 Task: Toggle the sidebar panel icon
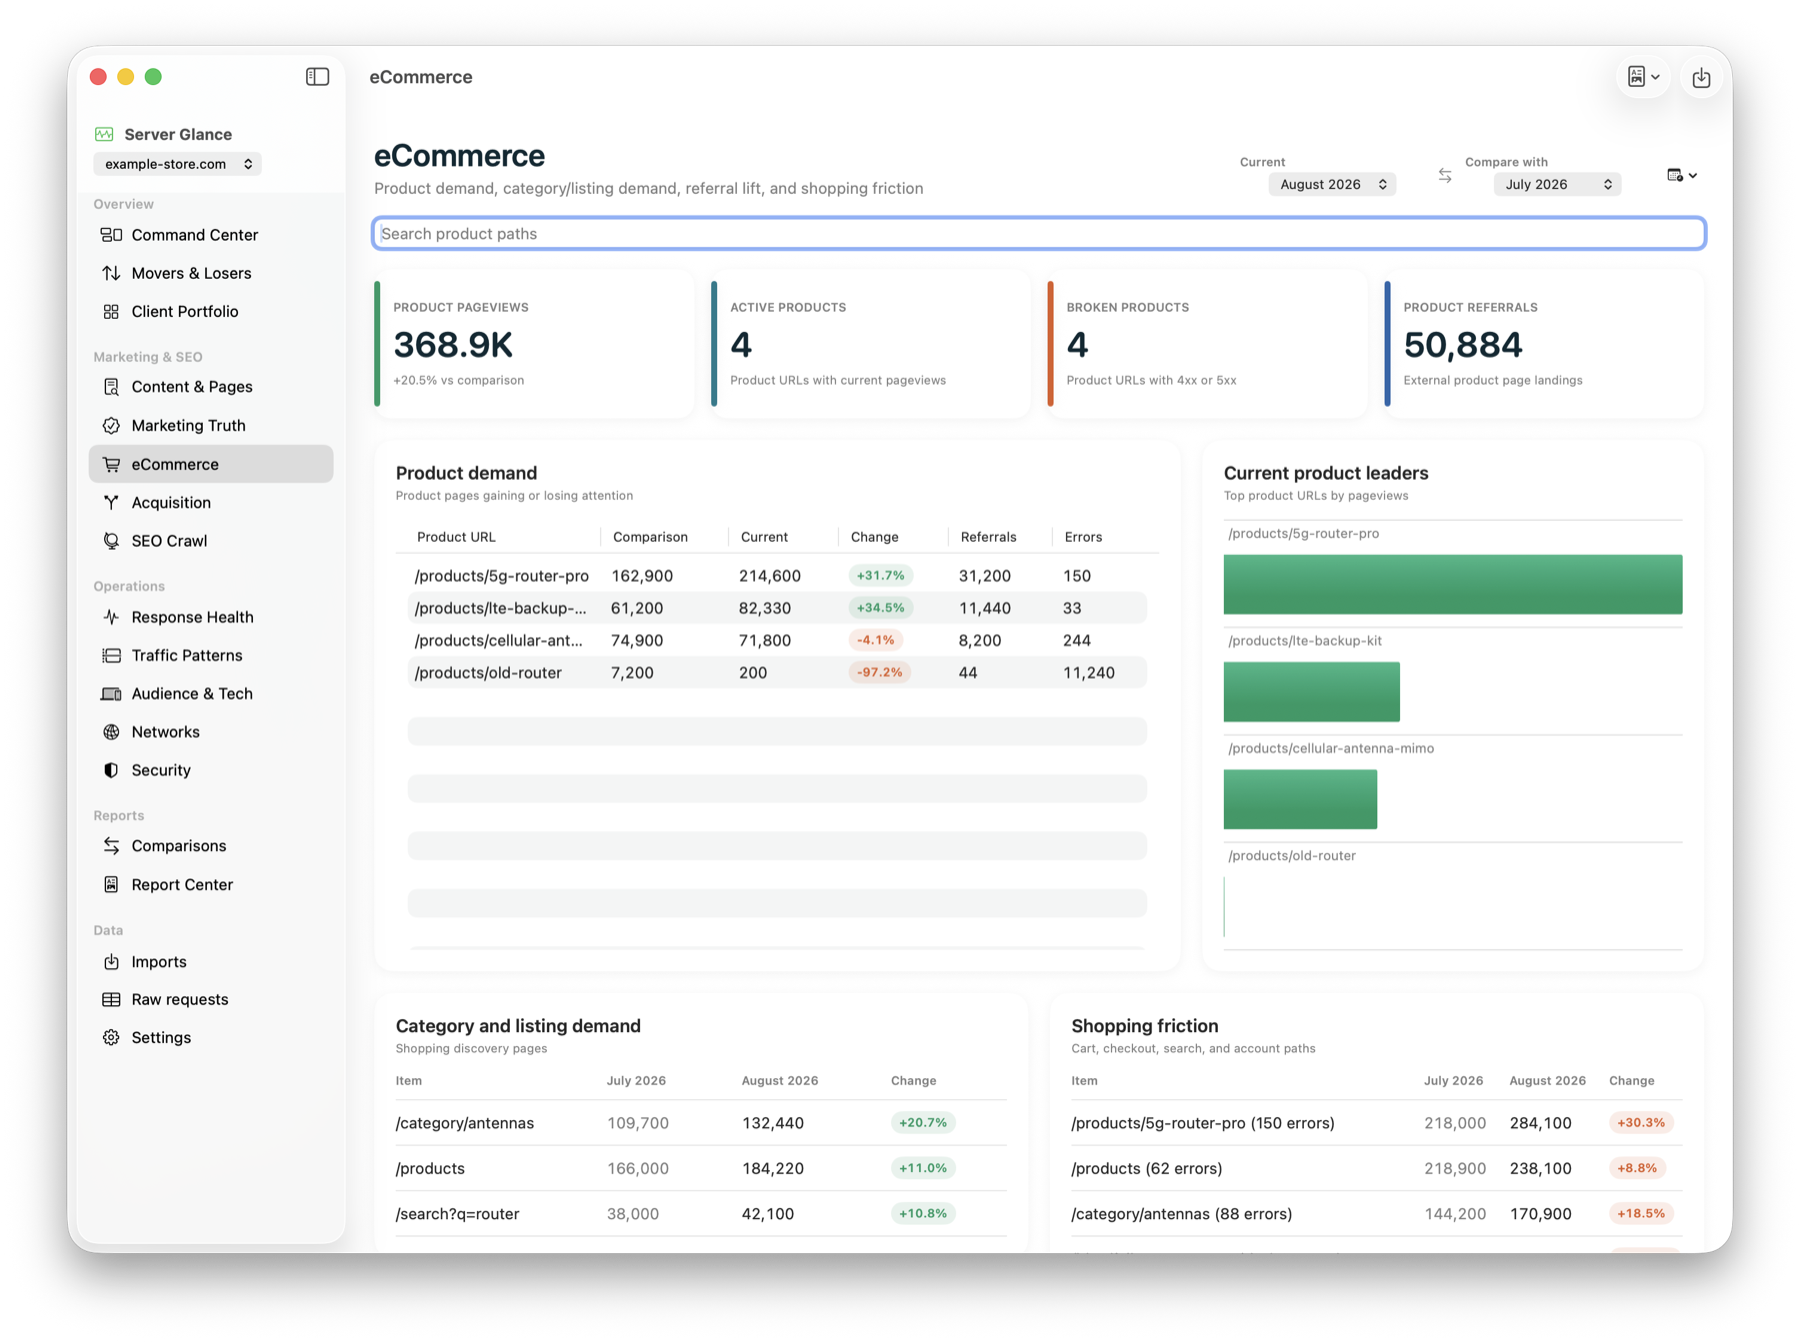point(317,77)
